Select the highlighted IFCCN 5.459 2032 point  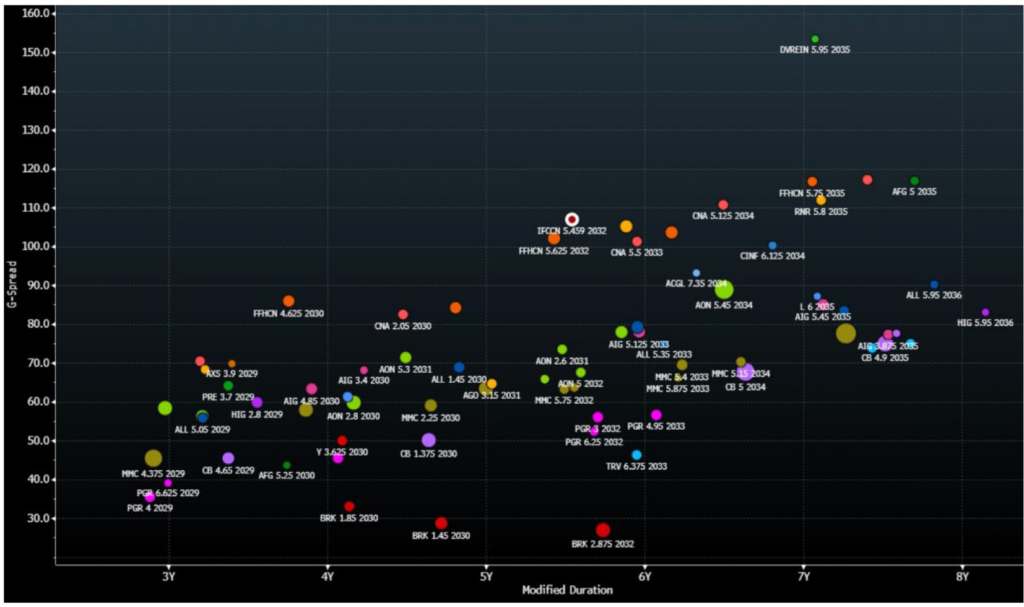(x=572, y=219)
